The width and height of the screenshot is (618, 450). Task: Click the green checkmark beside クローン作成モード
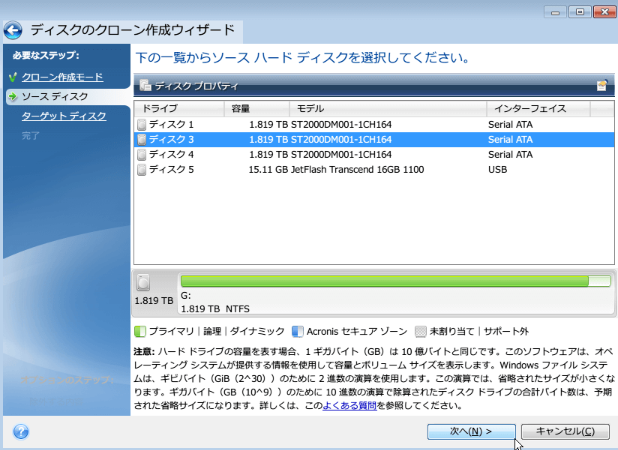click(13, 77)
